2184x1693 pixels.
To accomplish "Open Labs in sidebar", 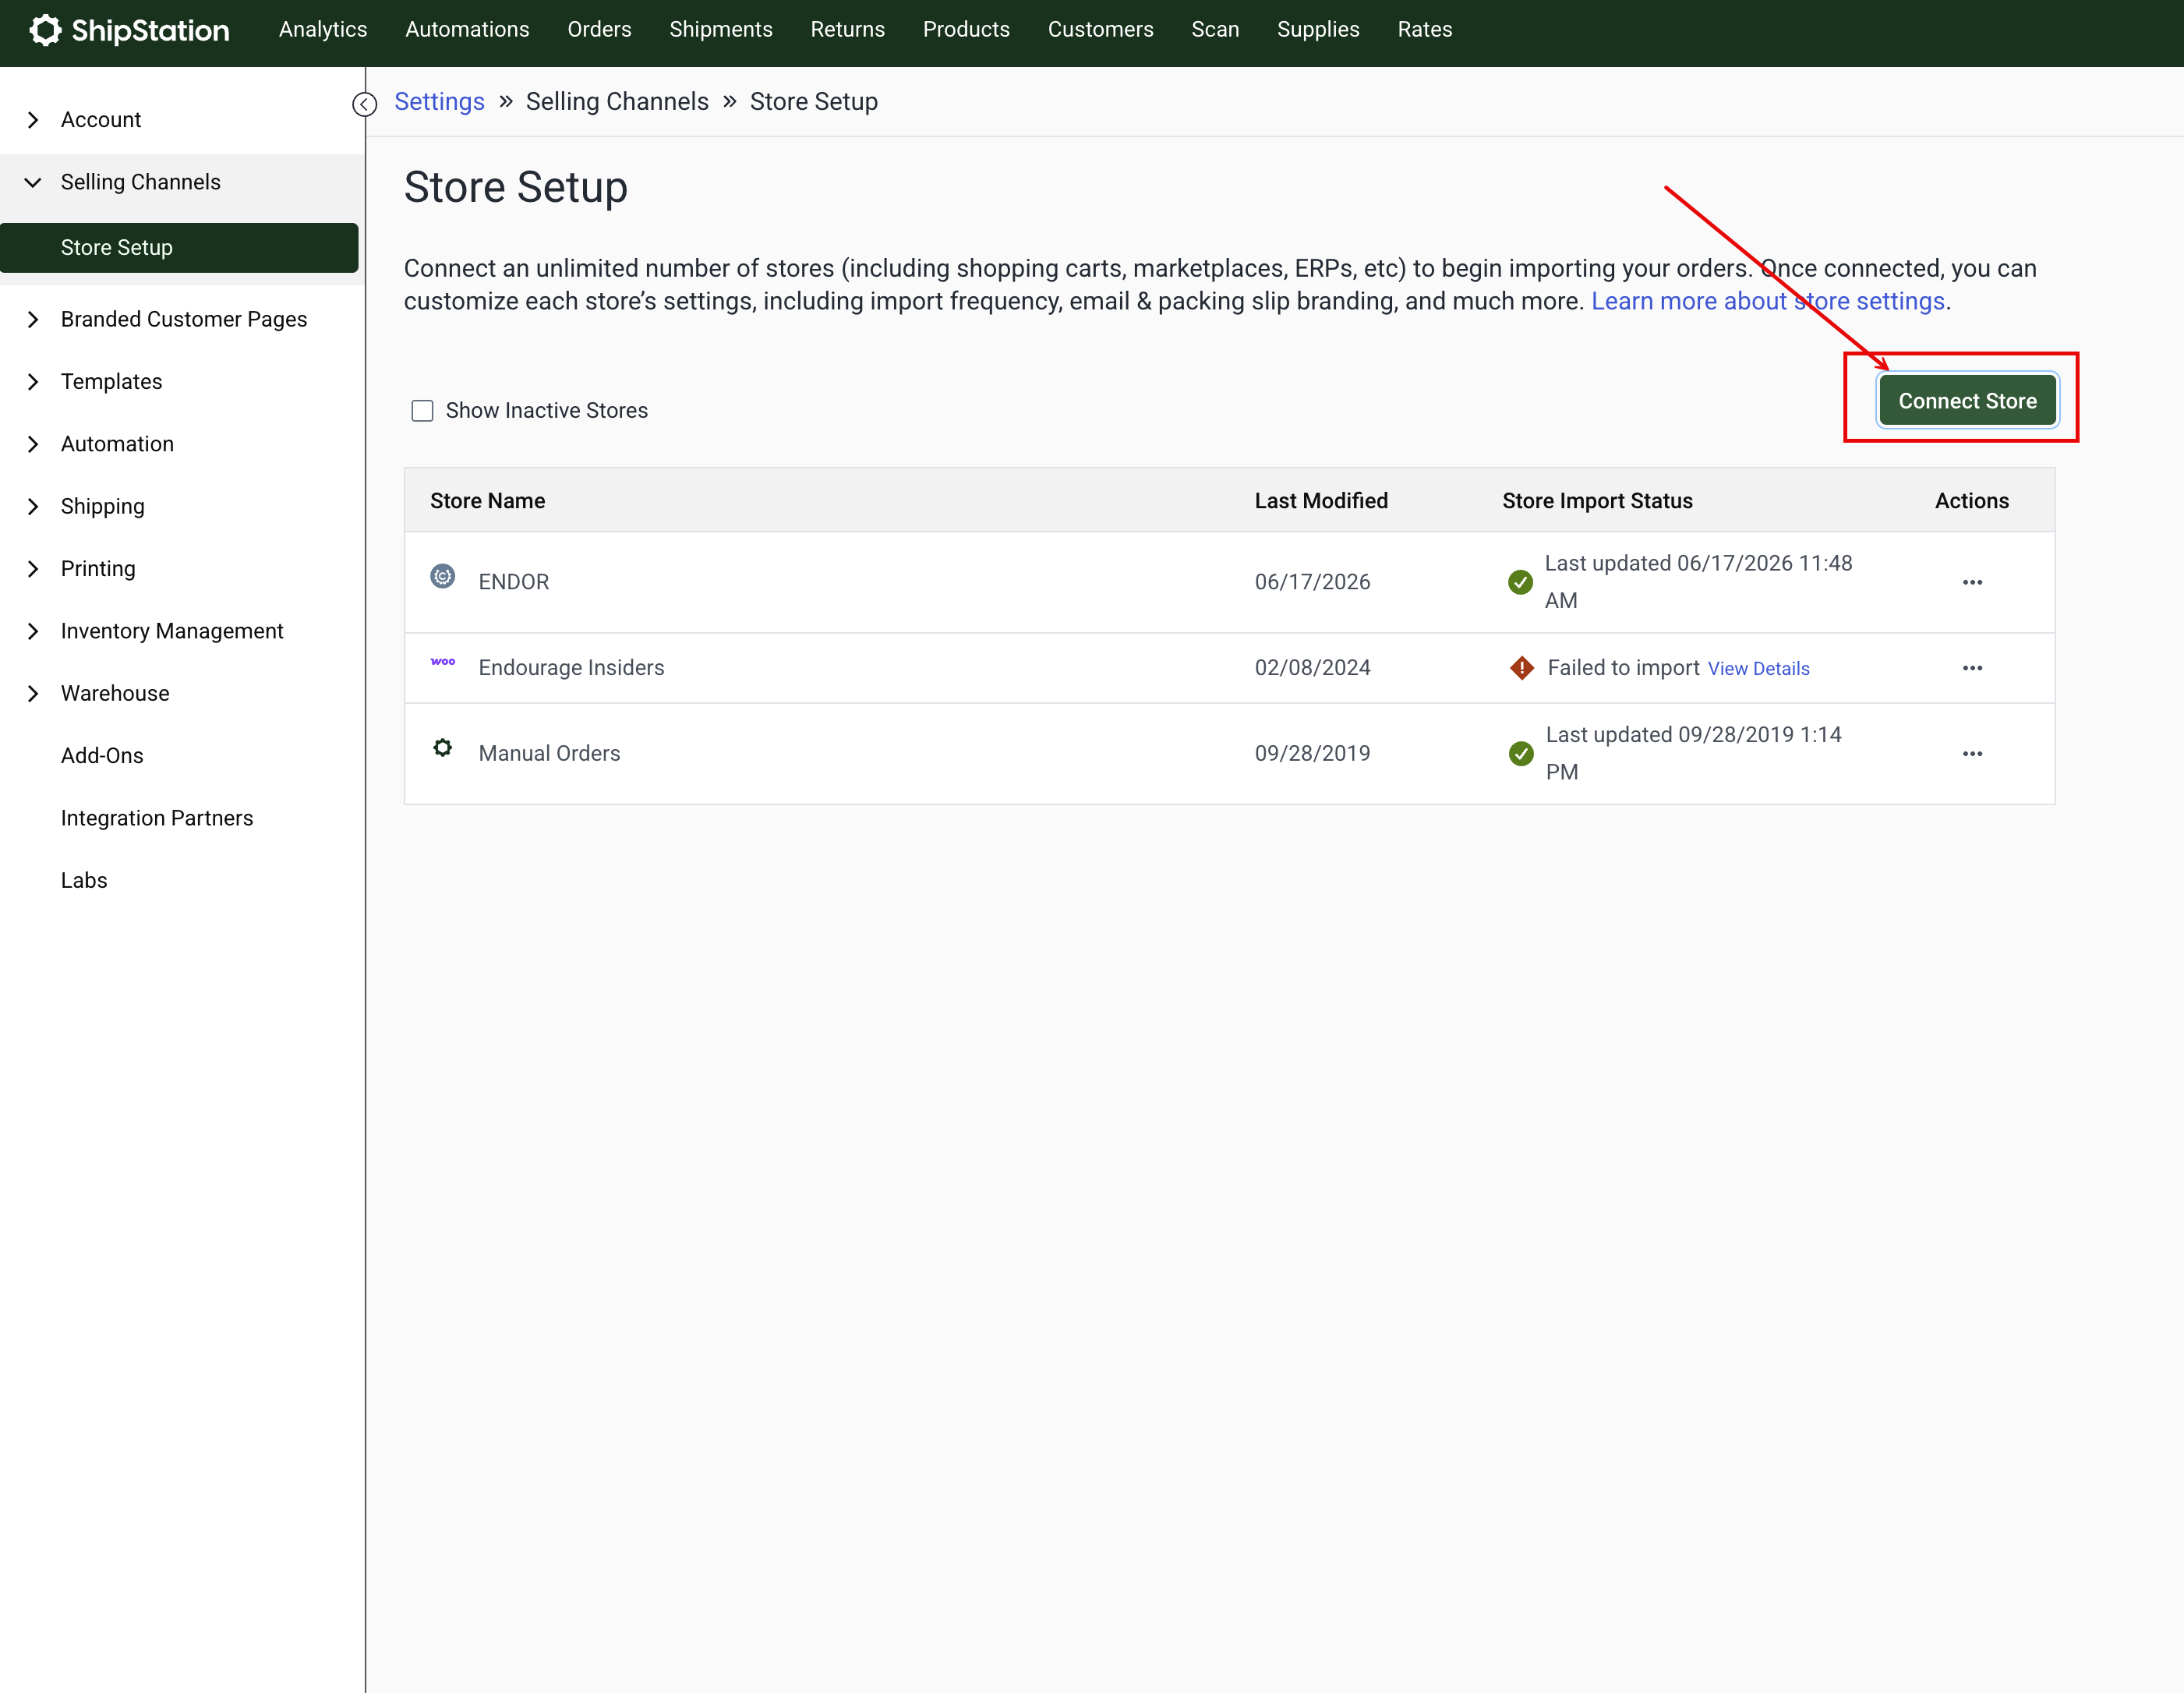I will pyautogui.click(x=84, y=881).
